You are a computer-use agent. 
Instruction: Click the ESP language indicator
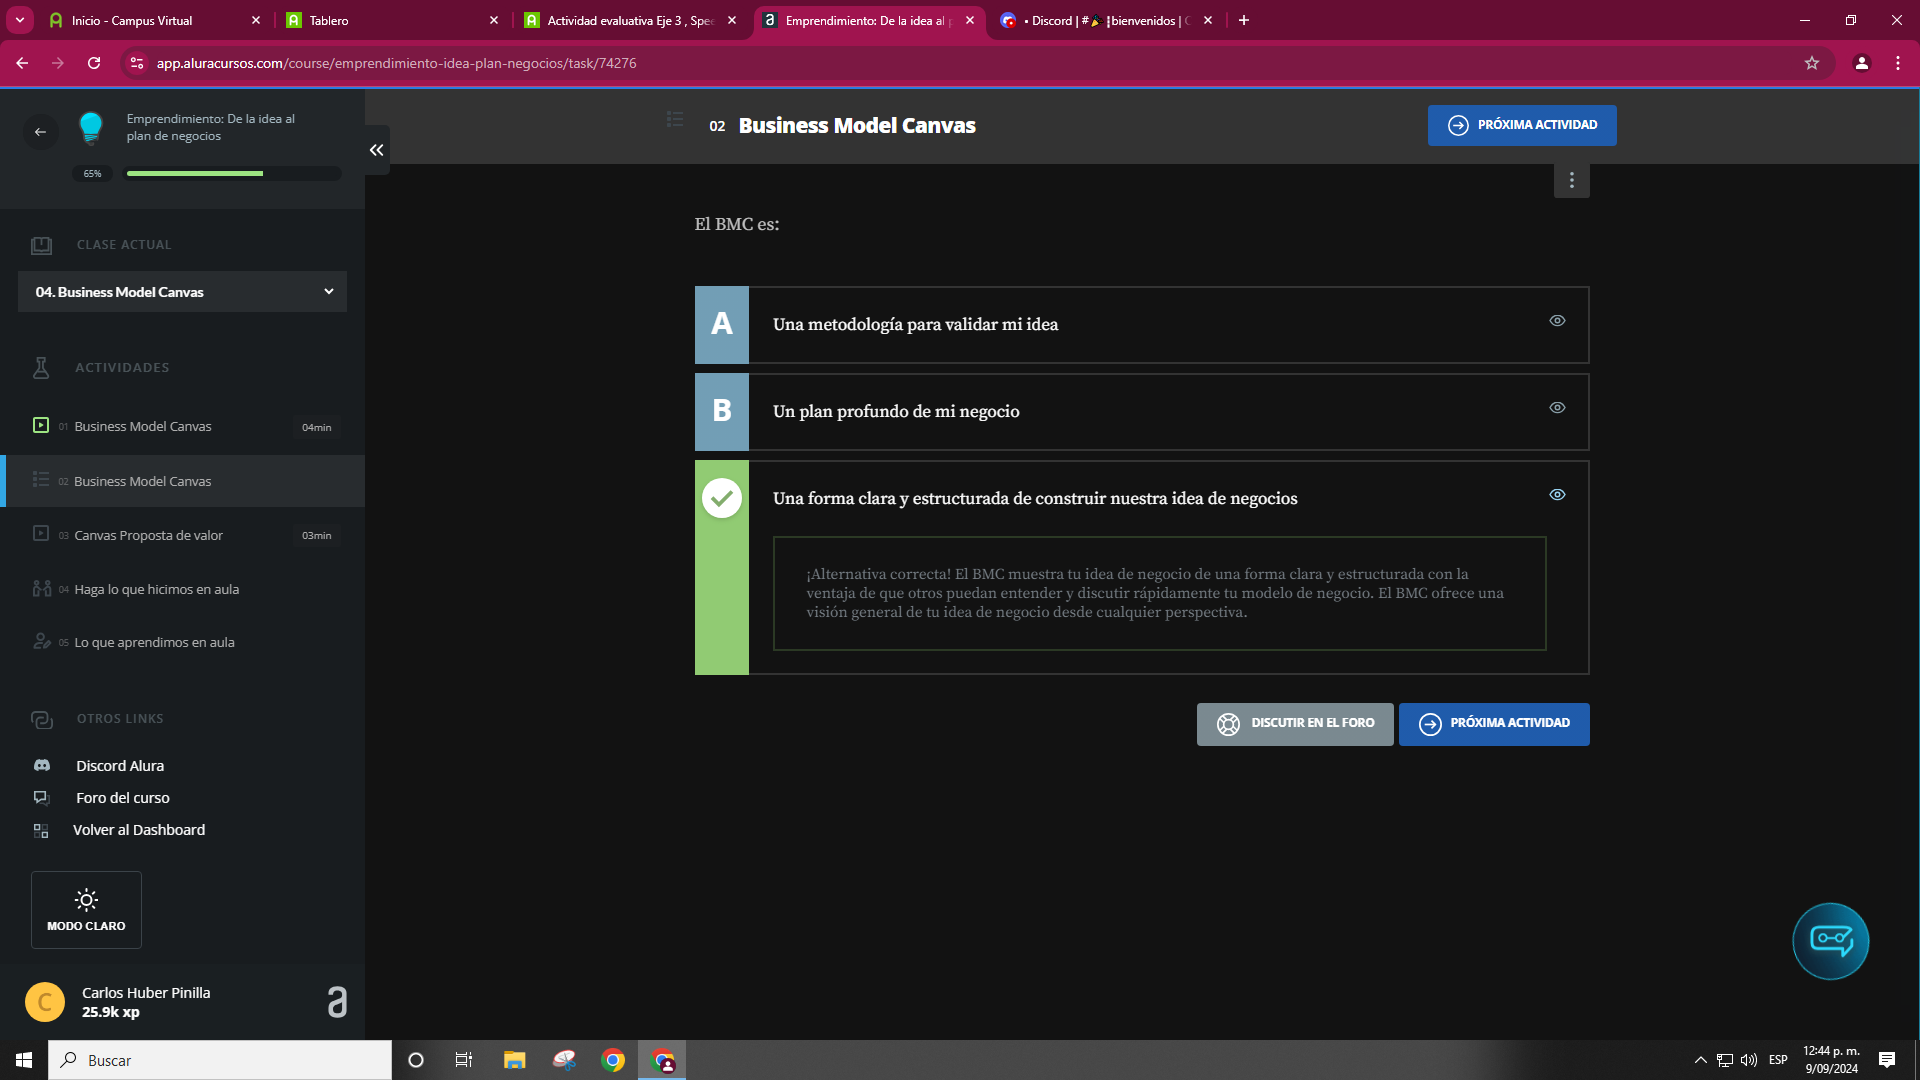[1777, 1060]
